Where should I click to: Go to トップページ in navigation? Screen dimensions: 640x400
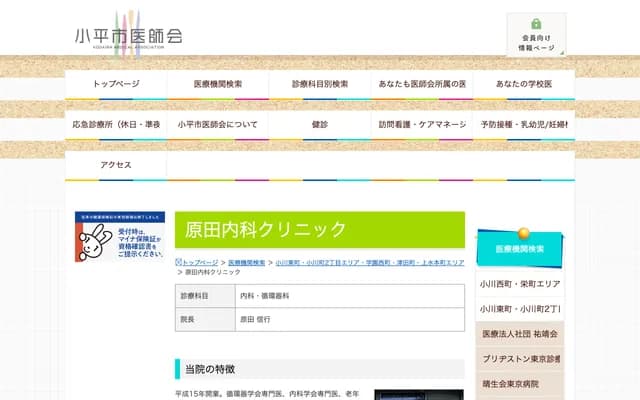[x=116, y=85]
